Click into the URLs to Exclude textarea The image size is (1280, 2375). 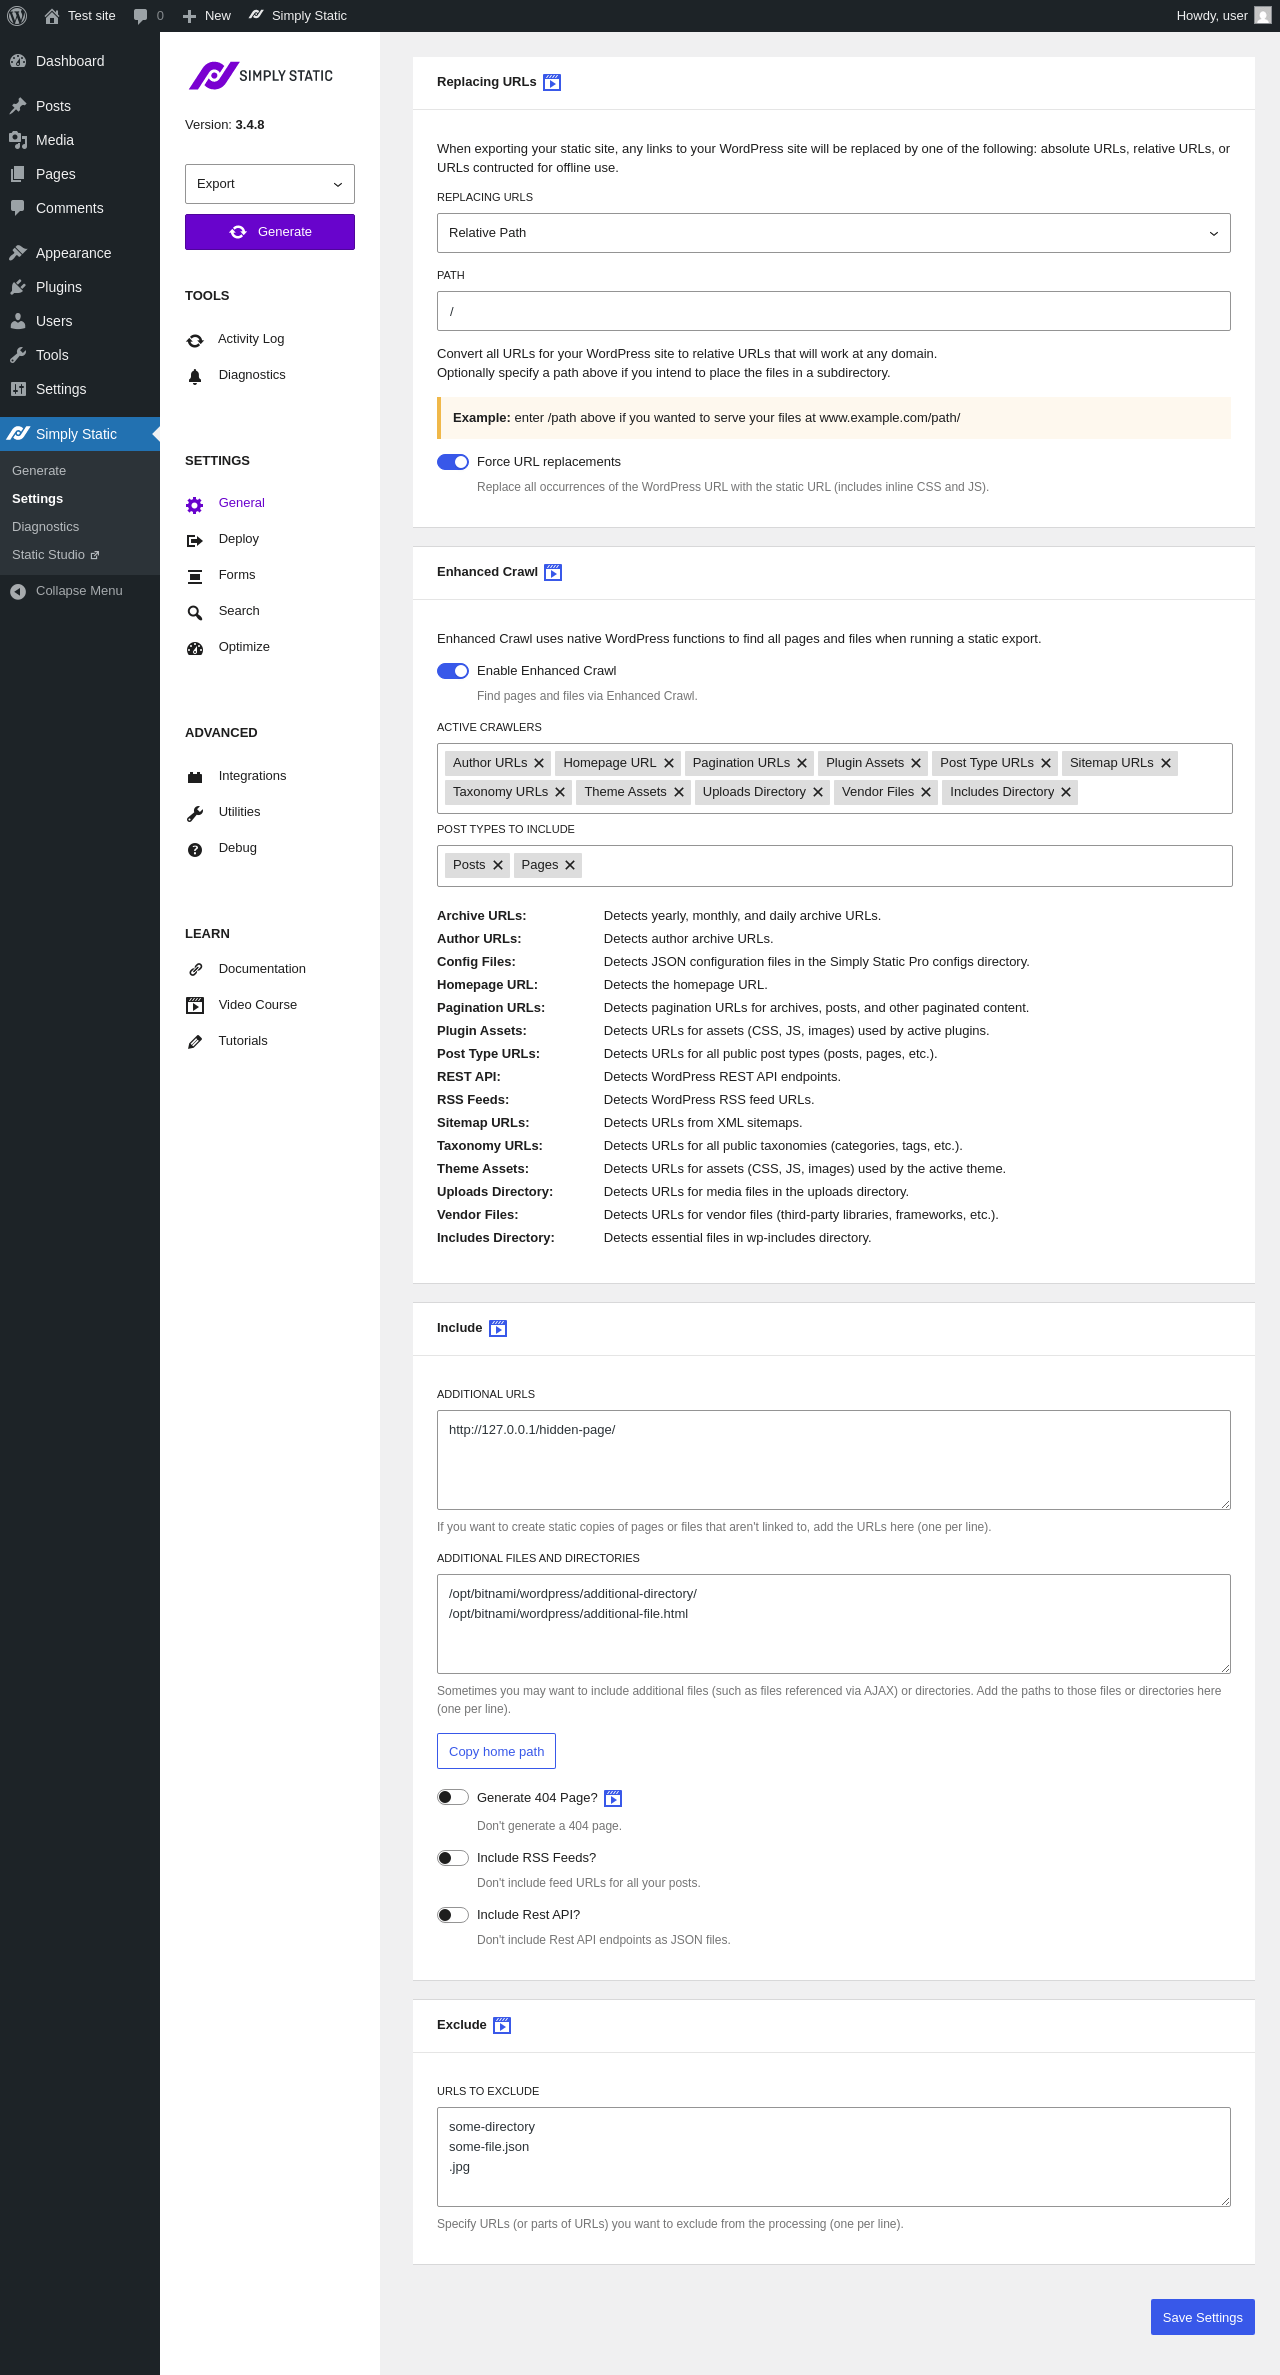[833, 2156]
